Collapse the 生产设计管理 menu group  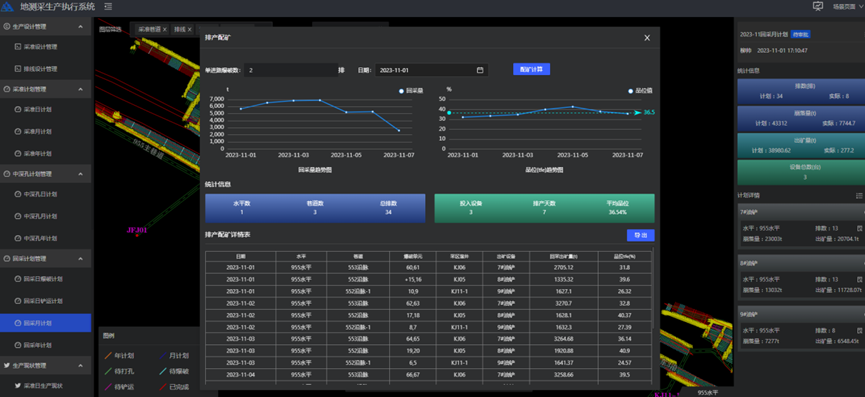[x=81, y=26]
